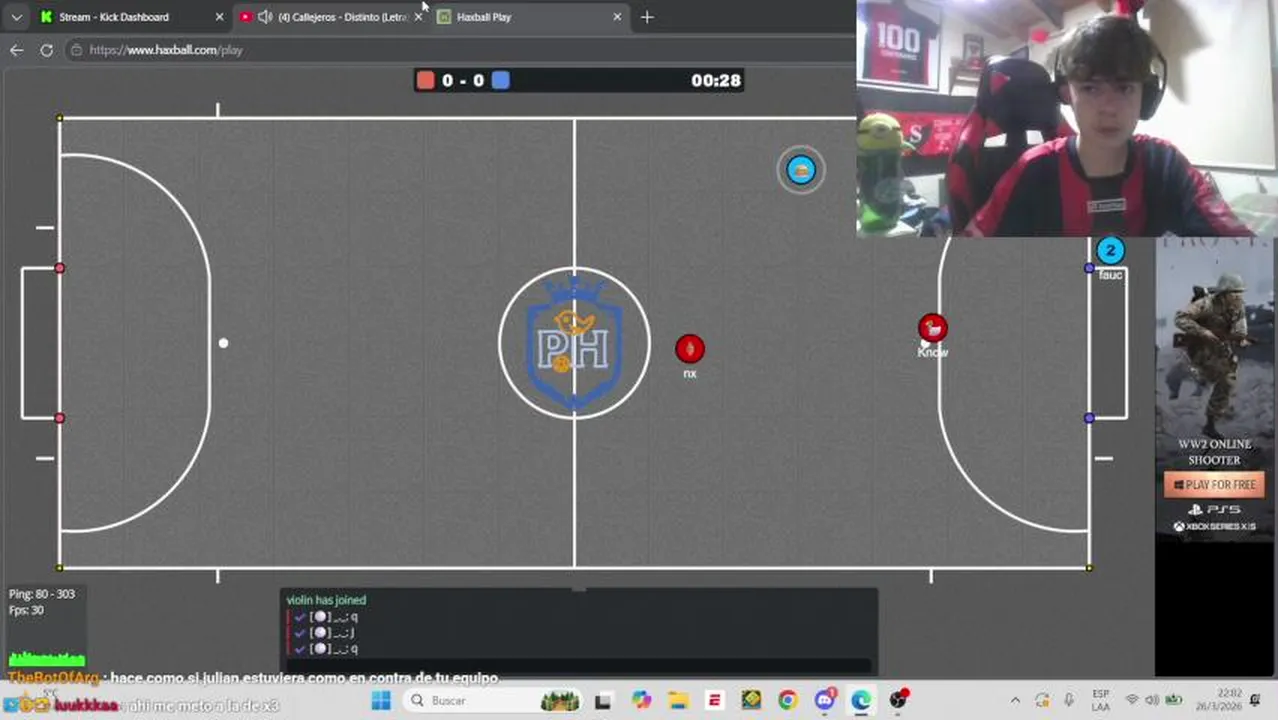1278x720 pixels.
Task: Open a new browser tab
Action: click(647, 17)
